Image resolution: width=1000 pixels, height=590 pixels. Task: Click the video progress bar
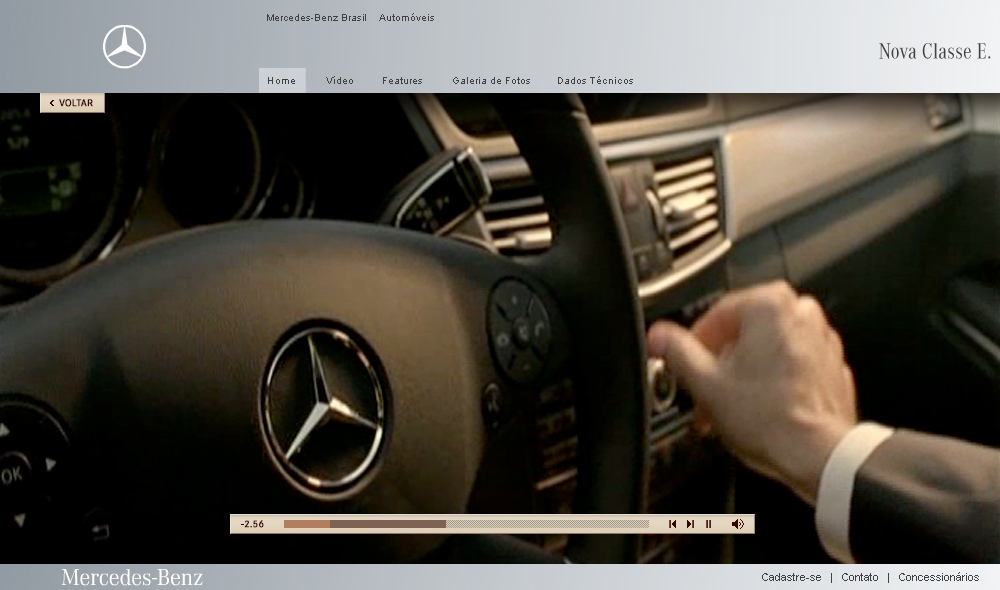coord(466,524)
